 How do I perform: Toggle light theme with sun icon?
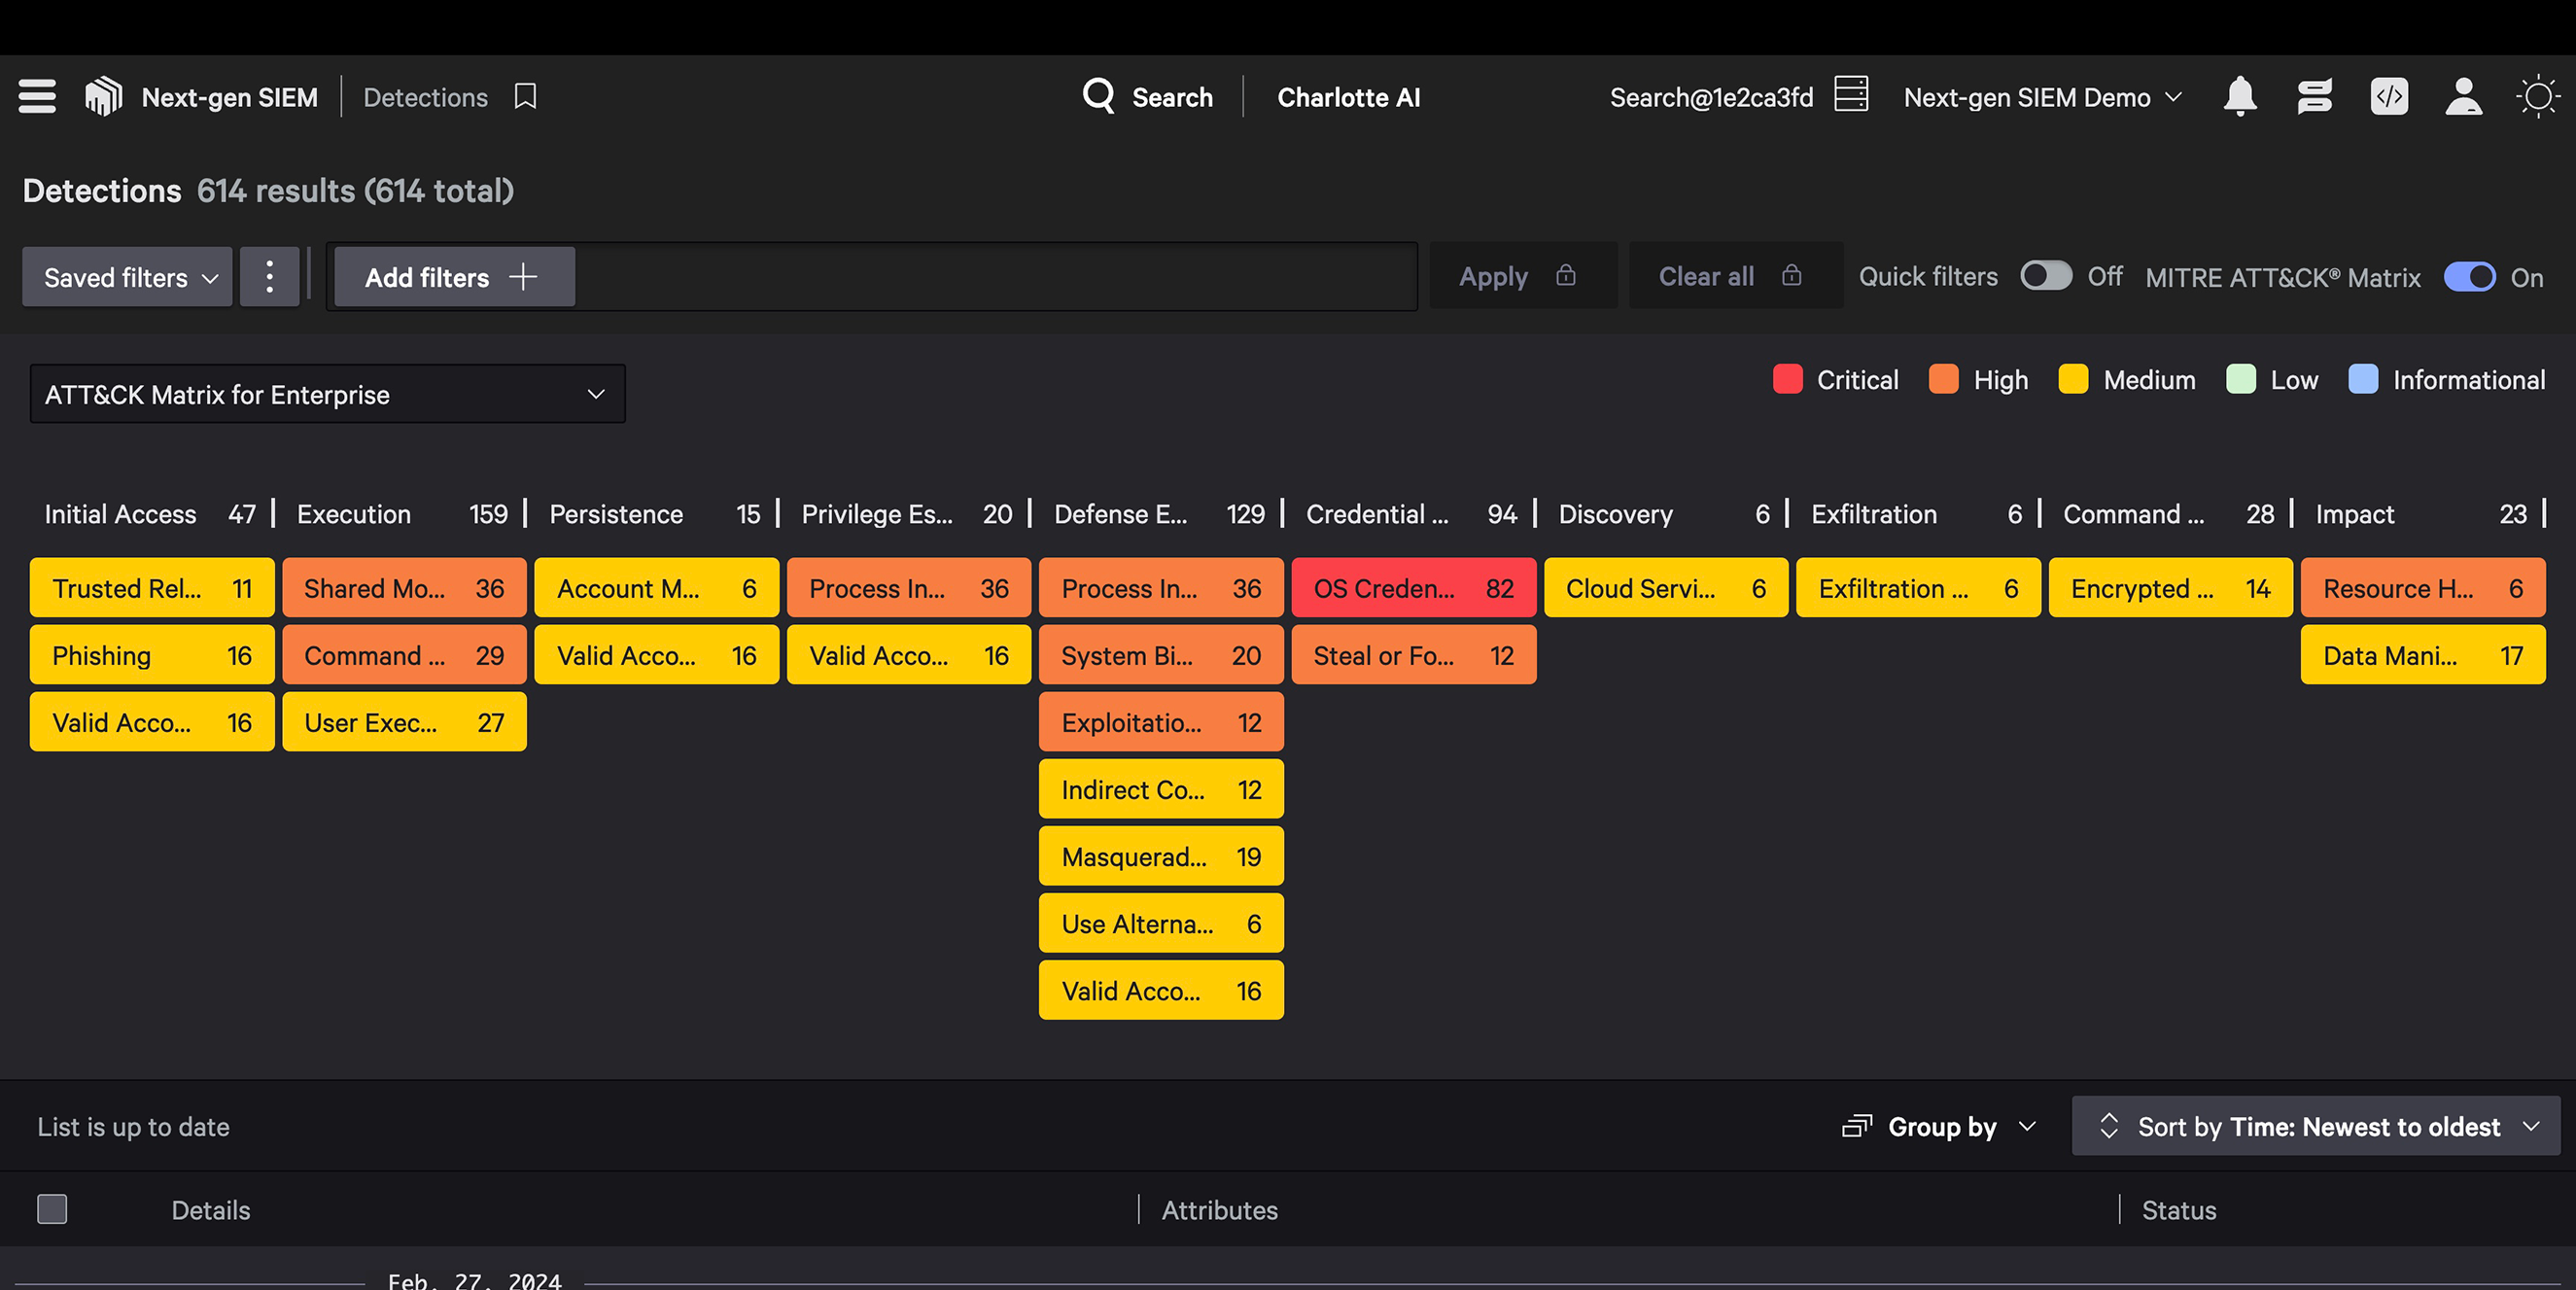pyautogui.click(x=2537, y=97)
